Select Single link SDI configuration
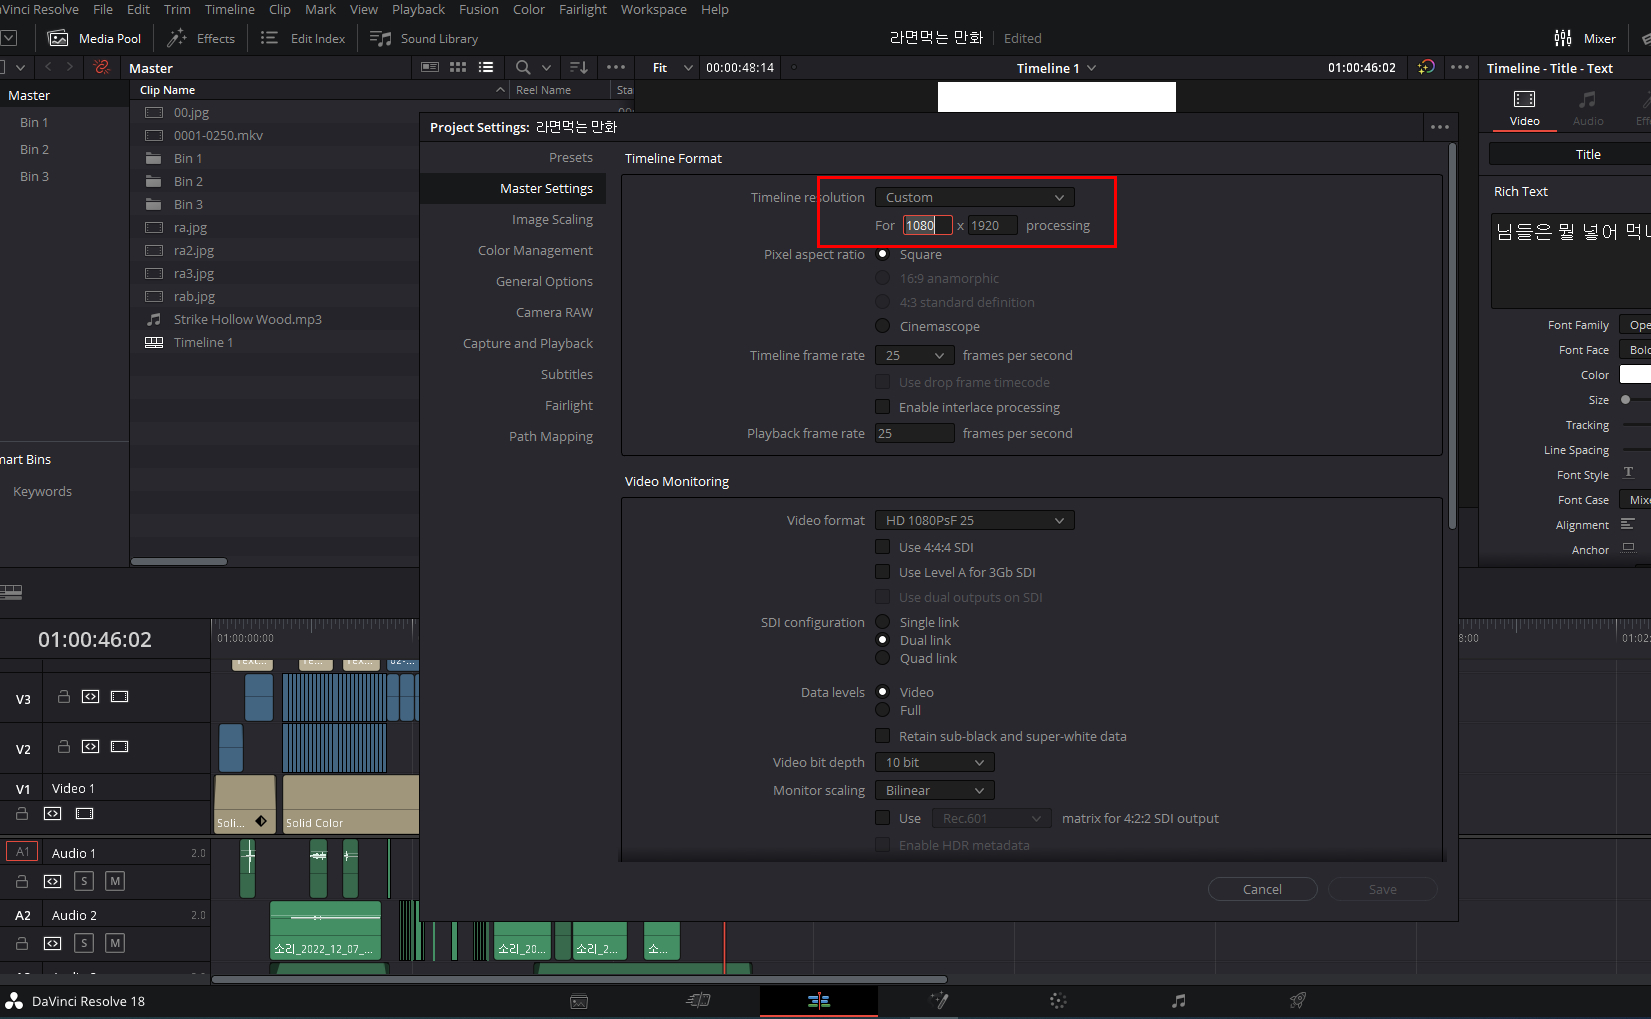This screenshot has width=1651, height=1019. point(882,622)
